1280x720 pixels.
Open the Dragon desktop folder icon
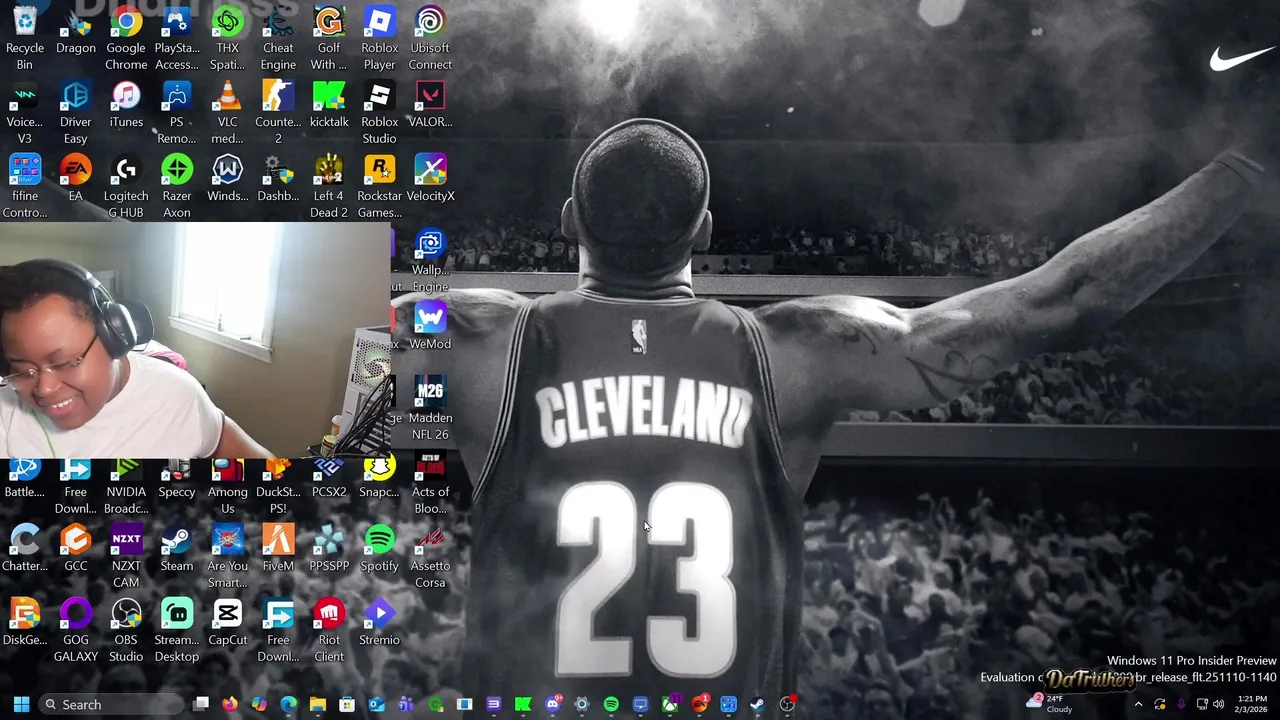pyautogui.click(x=75, y=30)
